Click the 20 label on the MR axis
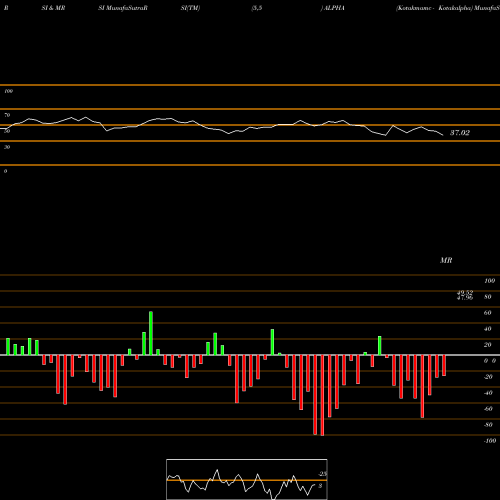500x500 pixels. tap(488, 345)
